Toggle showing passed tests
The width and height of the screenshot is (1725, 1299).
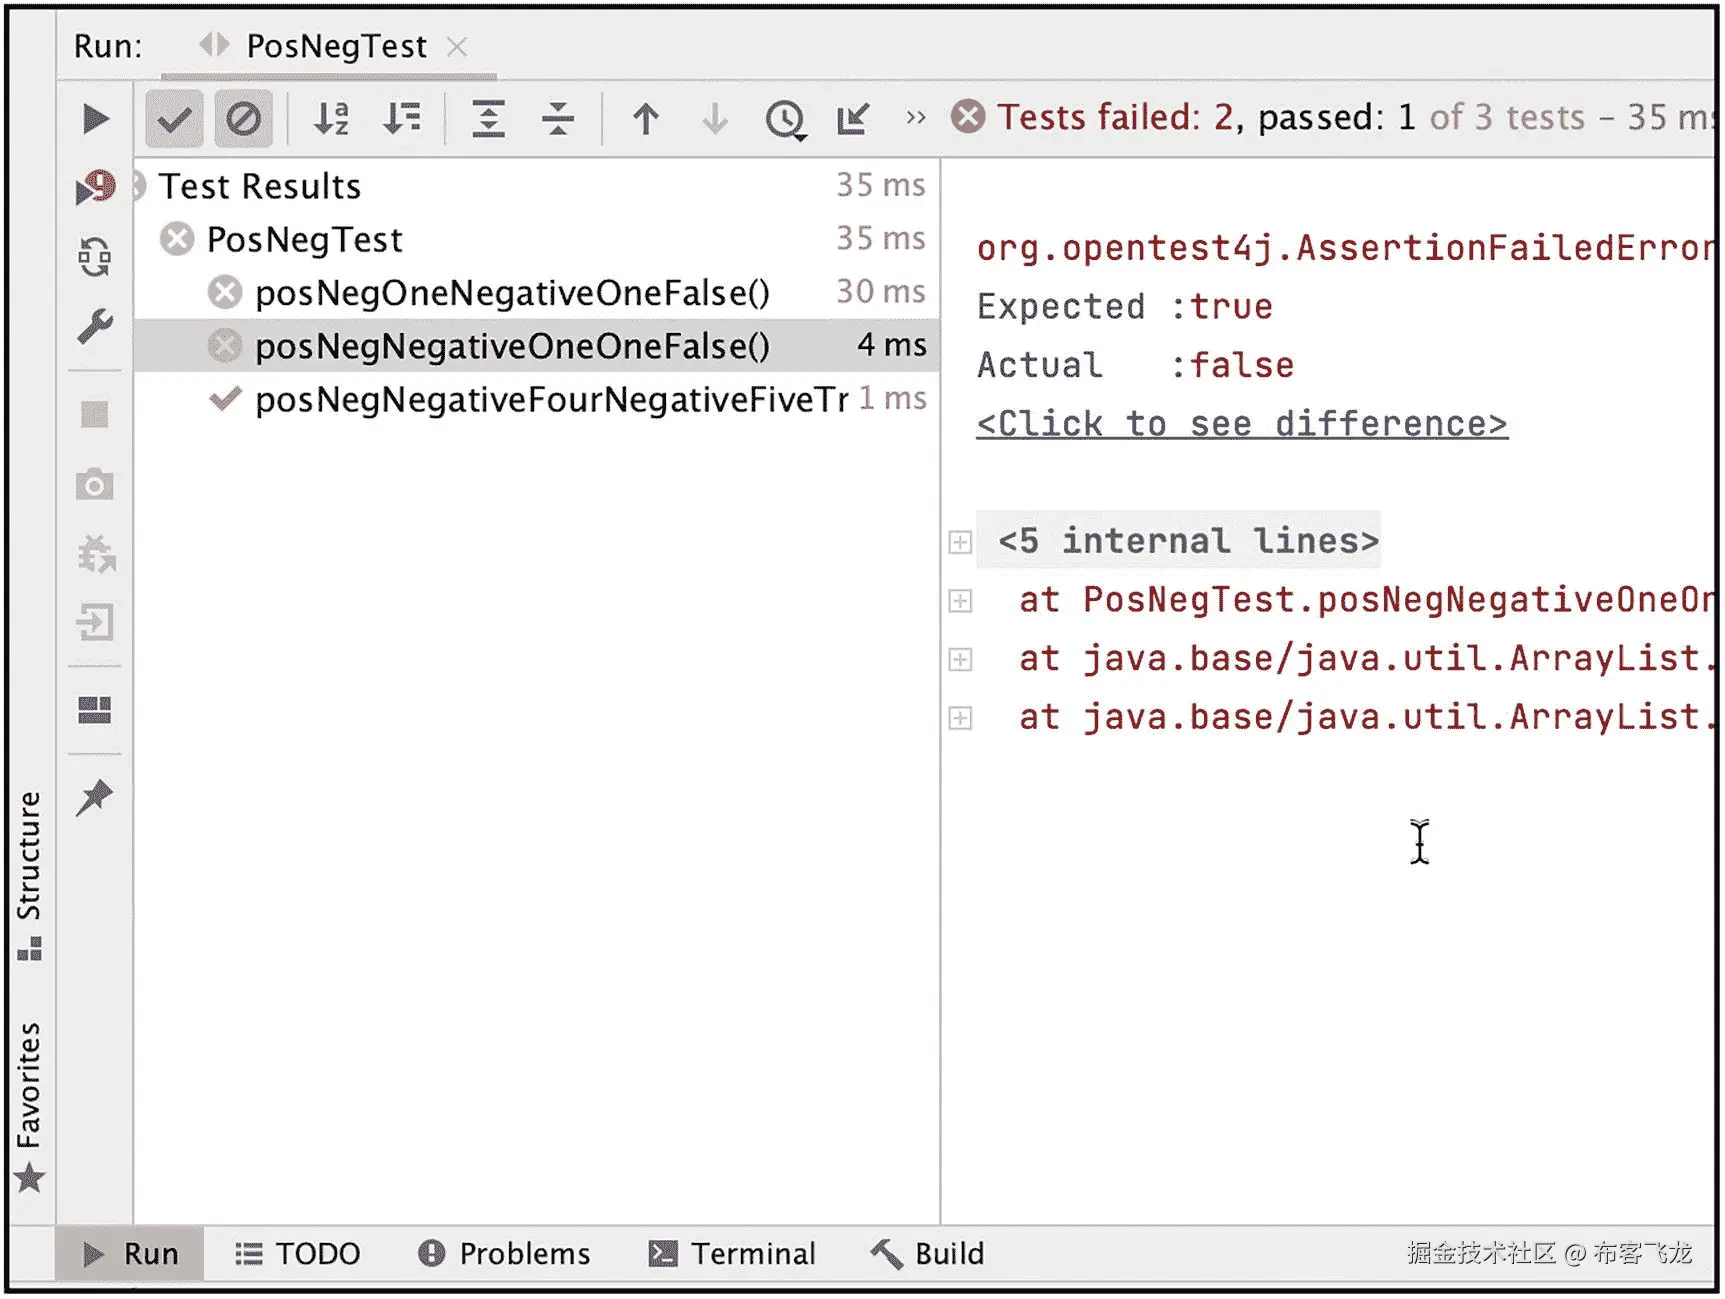[x=173, y=118]
